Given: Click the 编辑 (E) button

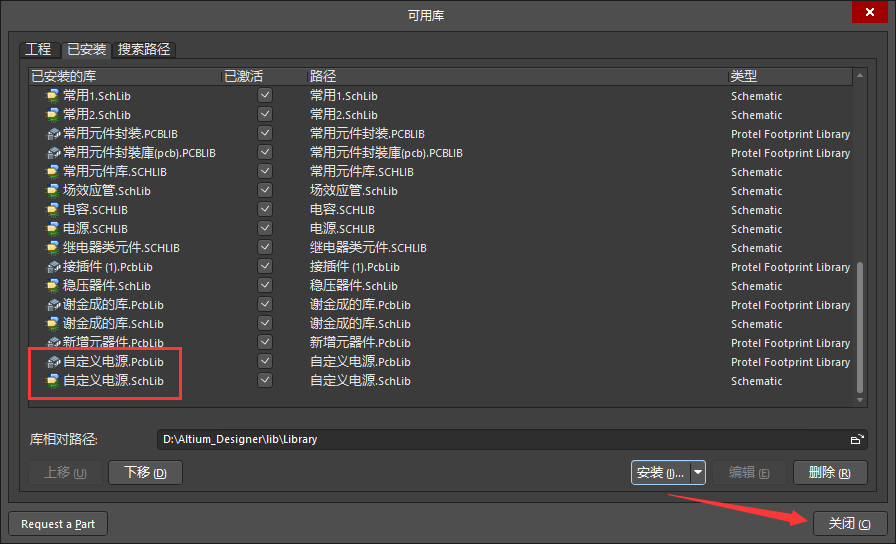Looking at the screenshot, I should tap(749, 473).
